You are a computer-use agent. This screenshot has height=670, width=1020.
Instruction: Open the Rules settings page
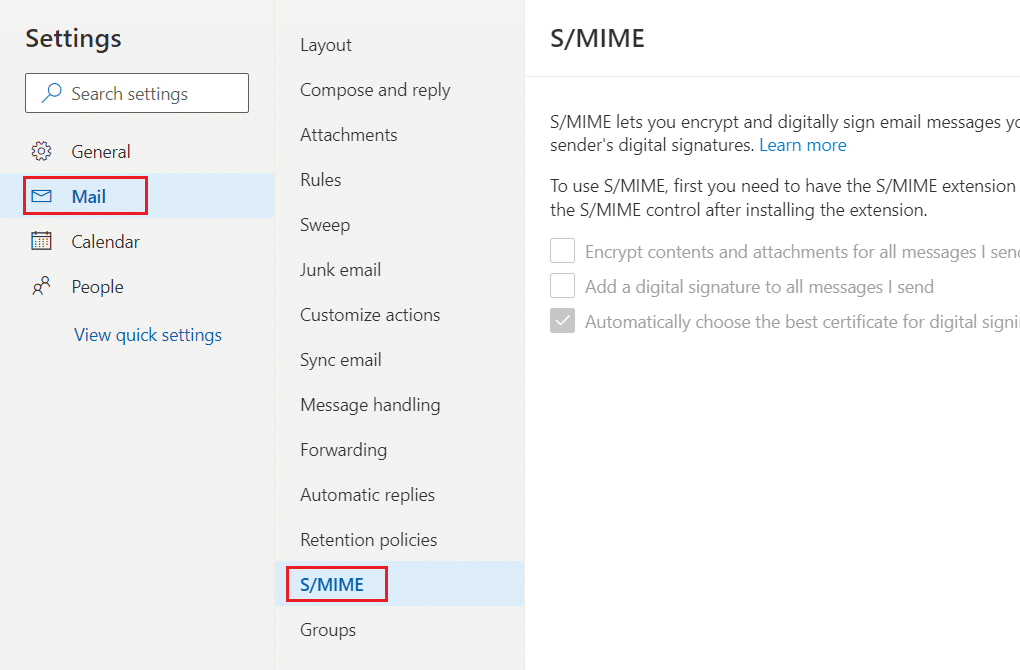click(321, 180)
